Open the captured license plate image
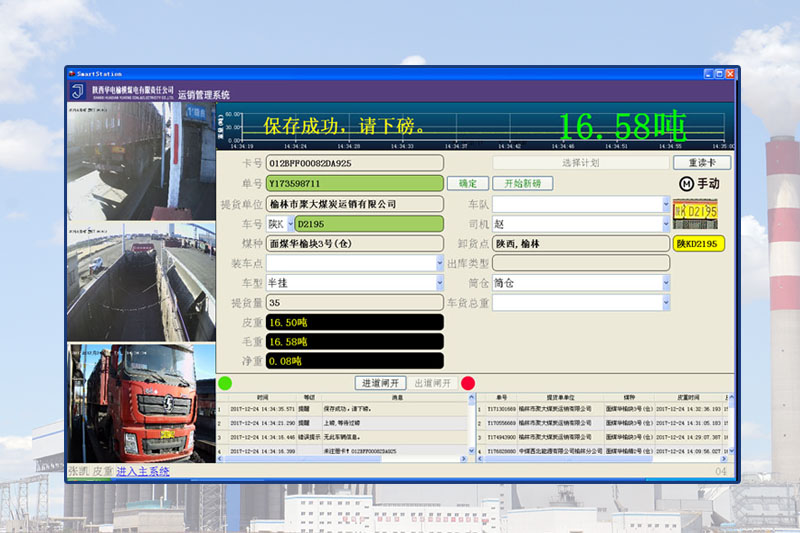Viewport: 800px width, 533px height. [x=696, y=211]
